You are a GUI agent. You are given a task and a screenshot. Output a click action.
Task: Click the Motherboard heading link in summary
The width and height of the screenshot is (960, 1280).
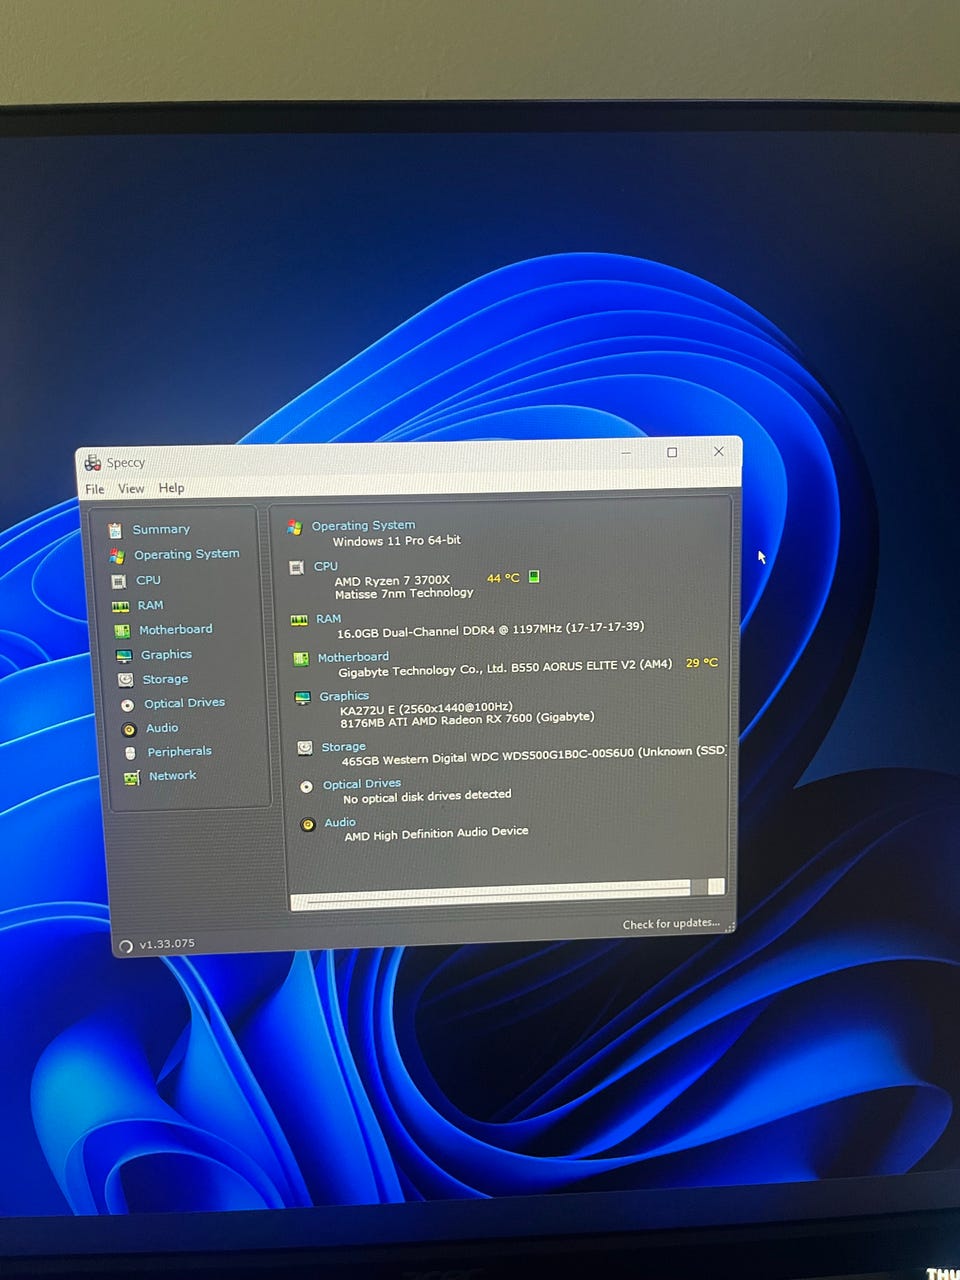[353, 658]
